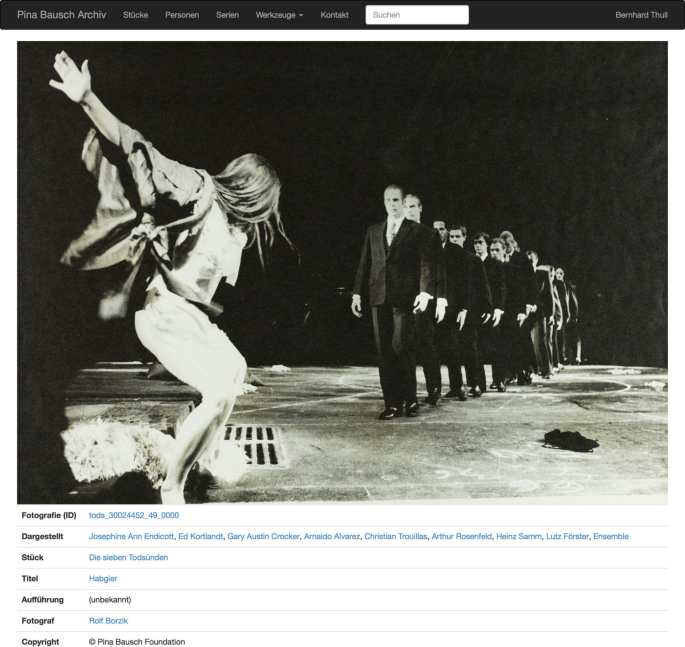Select the Stück row label

[32, 557]
